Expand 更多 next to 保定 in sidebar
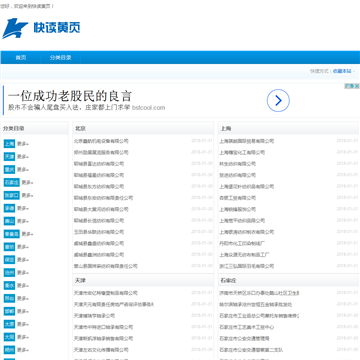Viewport: 360px width, 360px height. (x=23, y=260)
